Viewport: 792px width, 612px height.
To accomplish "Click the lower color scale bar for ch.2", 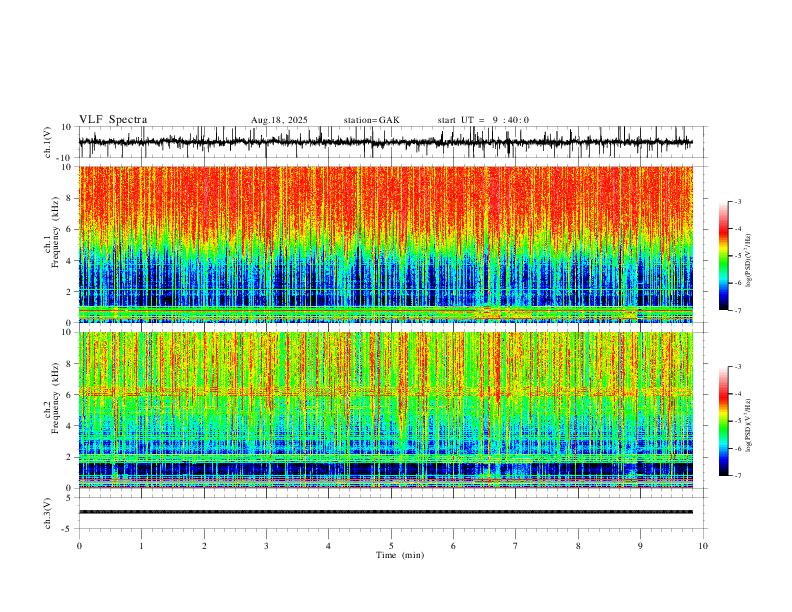I will [724, 421].
